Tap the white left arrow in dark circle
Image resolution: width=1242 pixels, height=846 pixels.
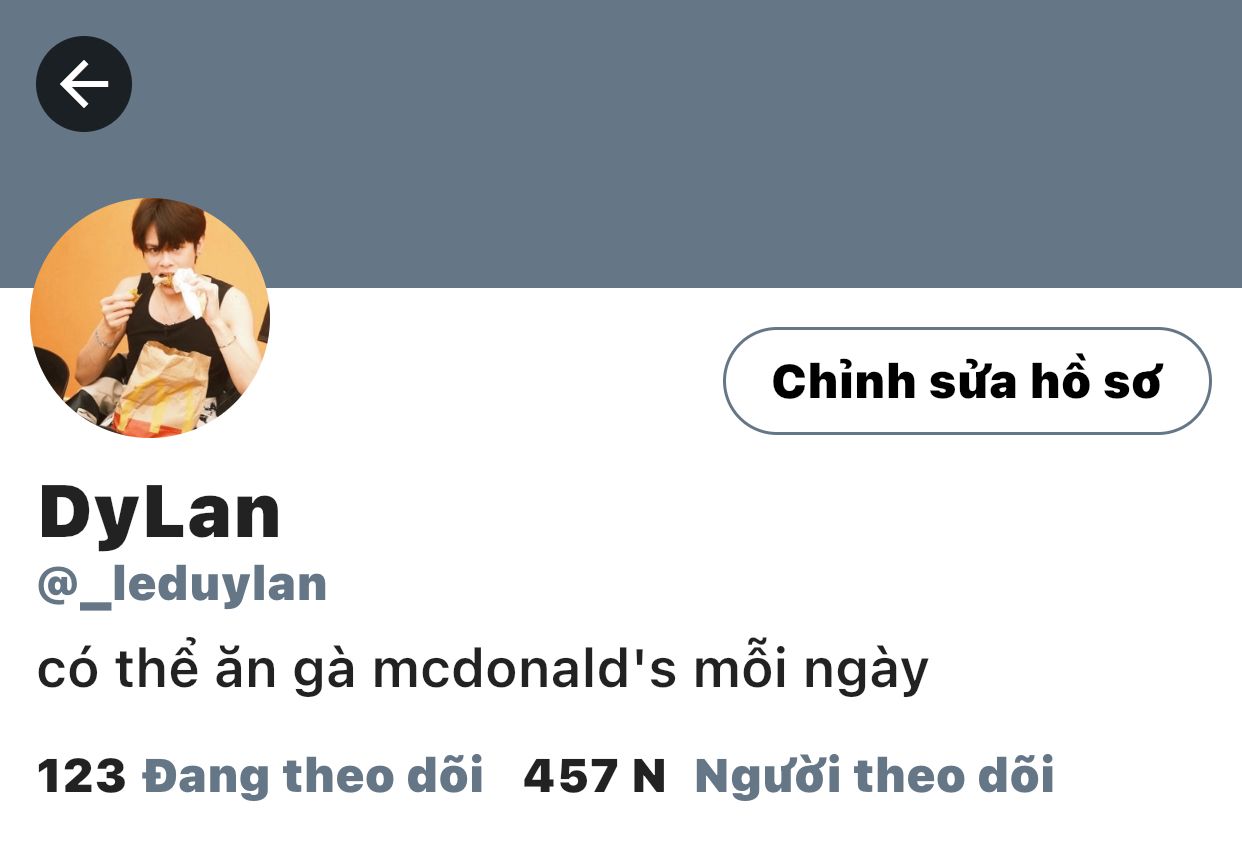[84, 84]
